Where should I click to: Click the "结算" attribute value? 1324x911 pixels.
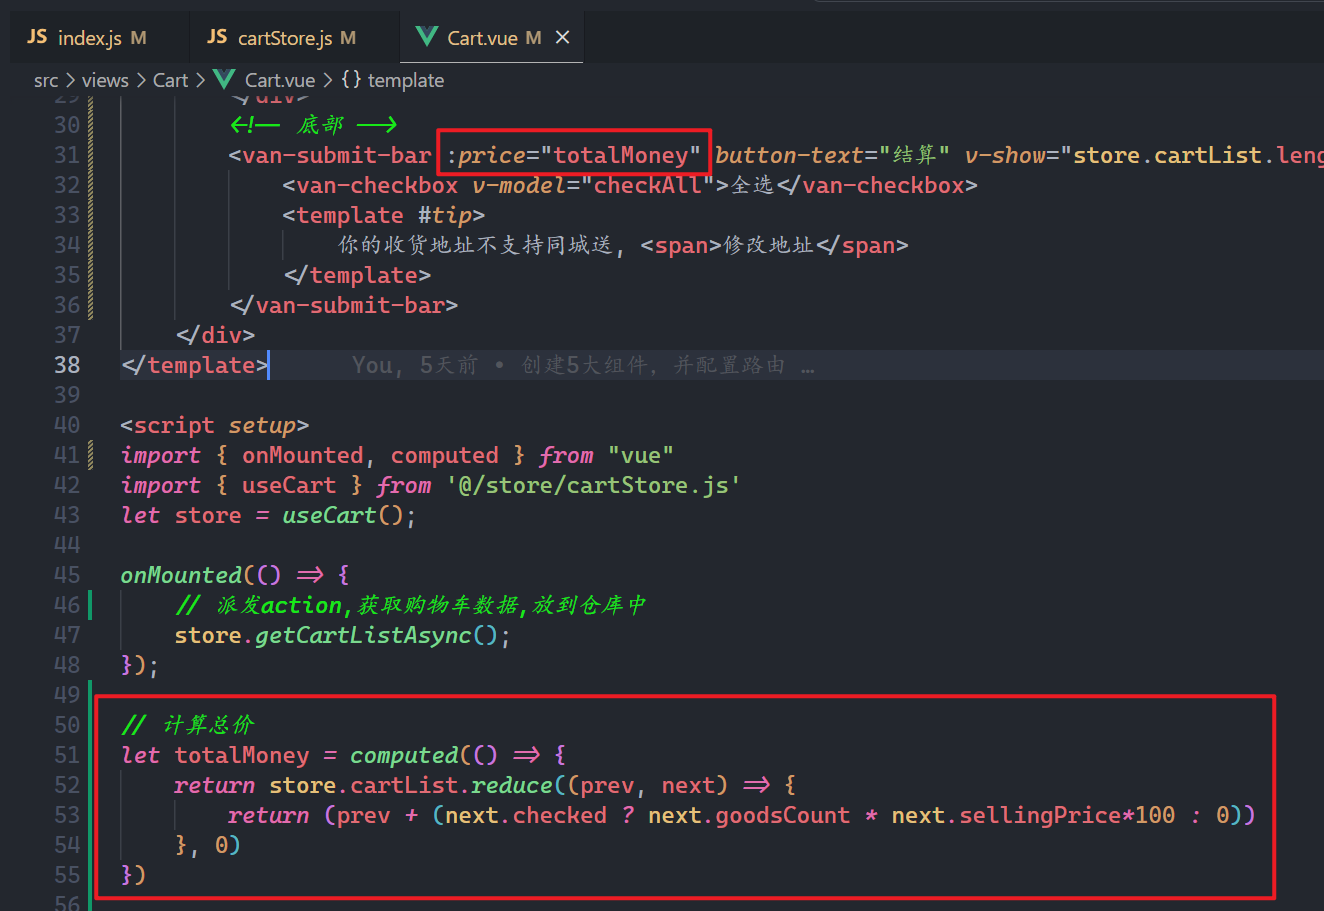click(x=914, y=155)
